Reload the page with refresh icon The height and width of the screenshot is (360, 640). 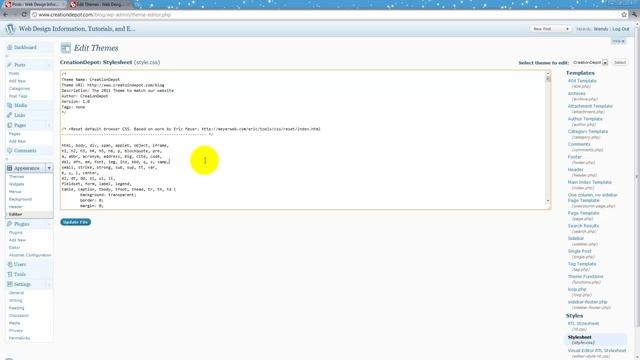pyautogui.click(x=24, y=15)
